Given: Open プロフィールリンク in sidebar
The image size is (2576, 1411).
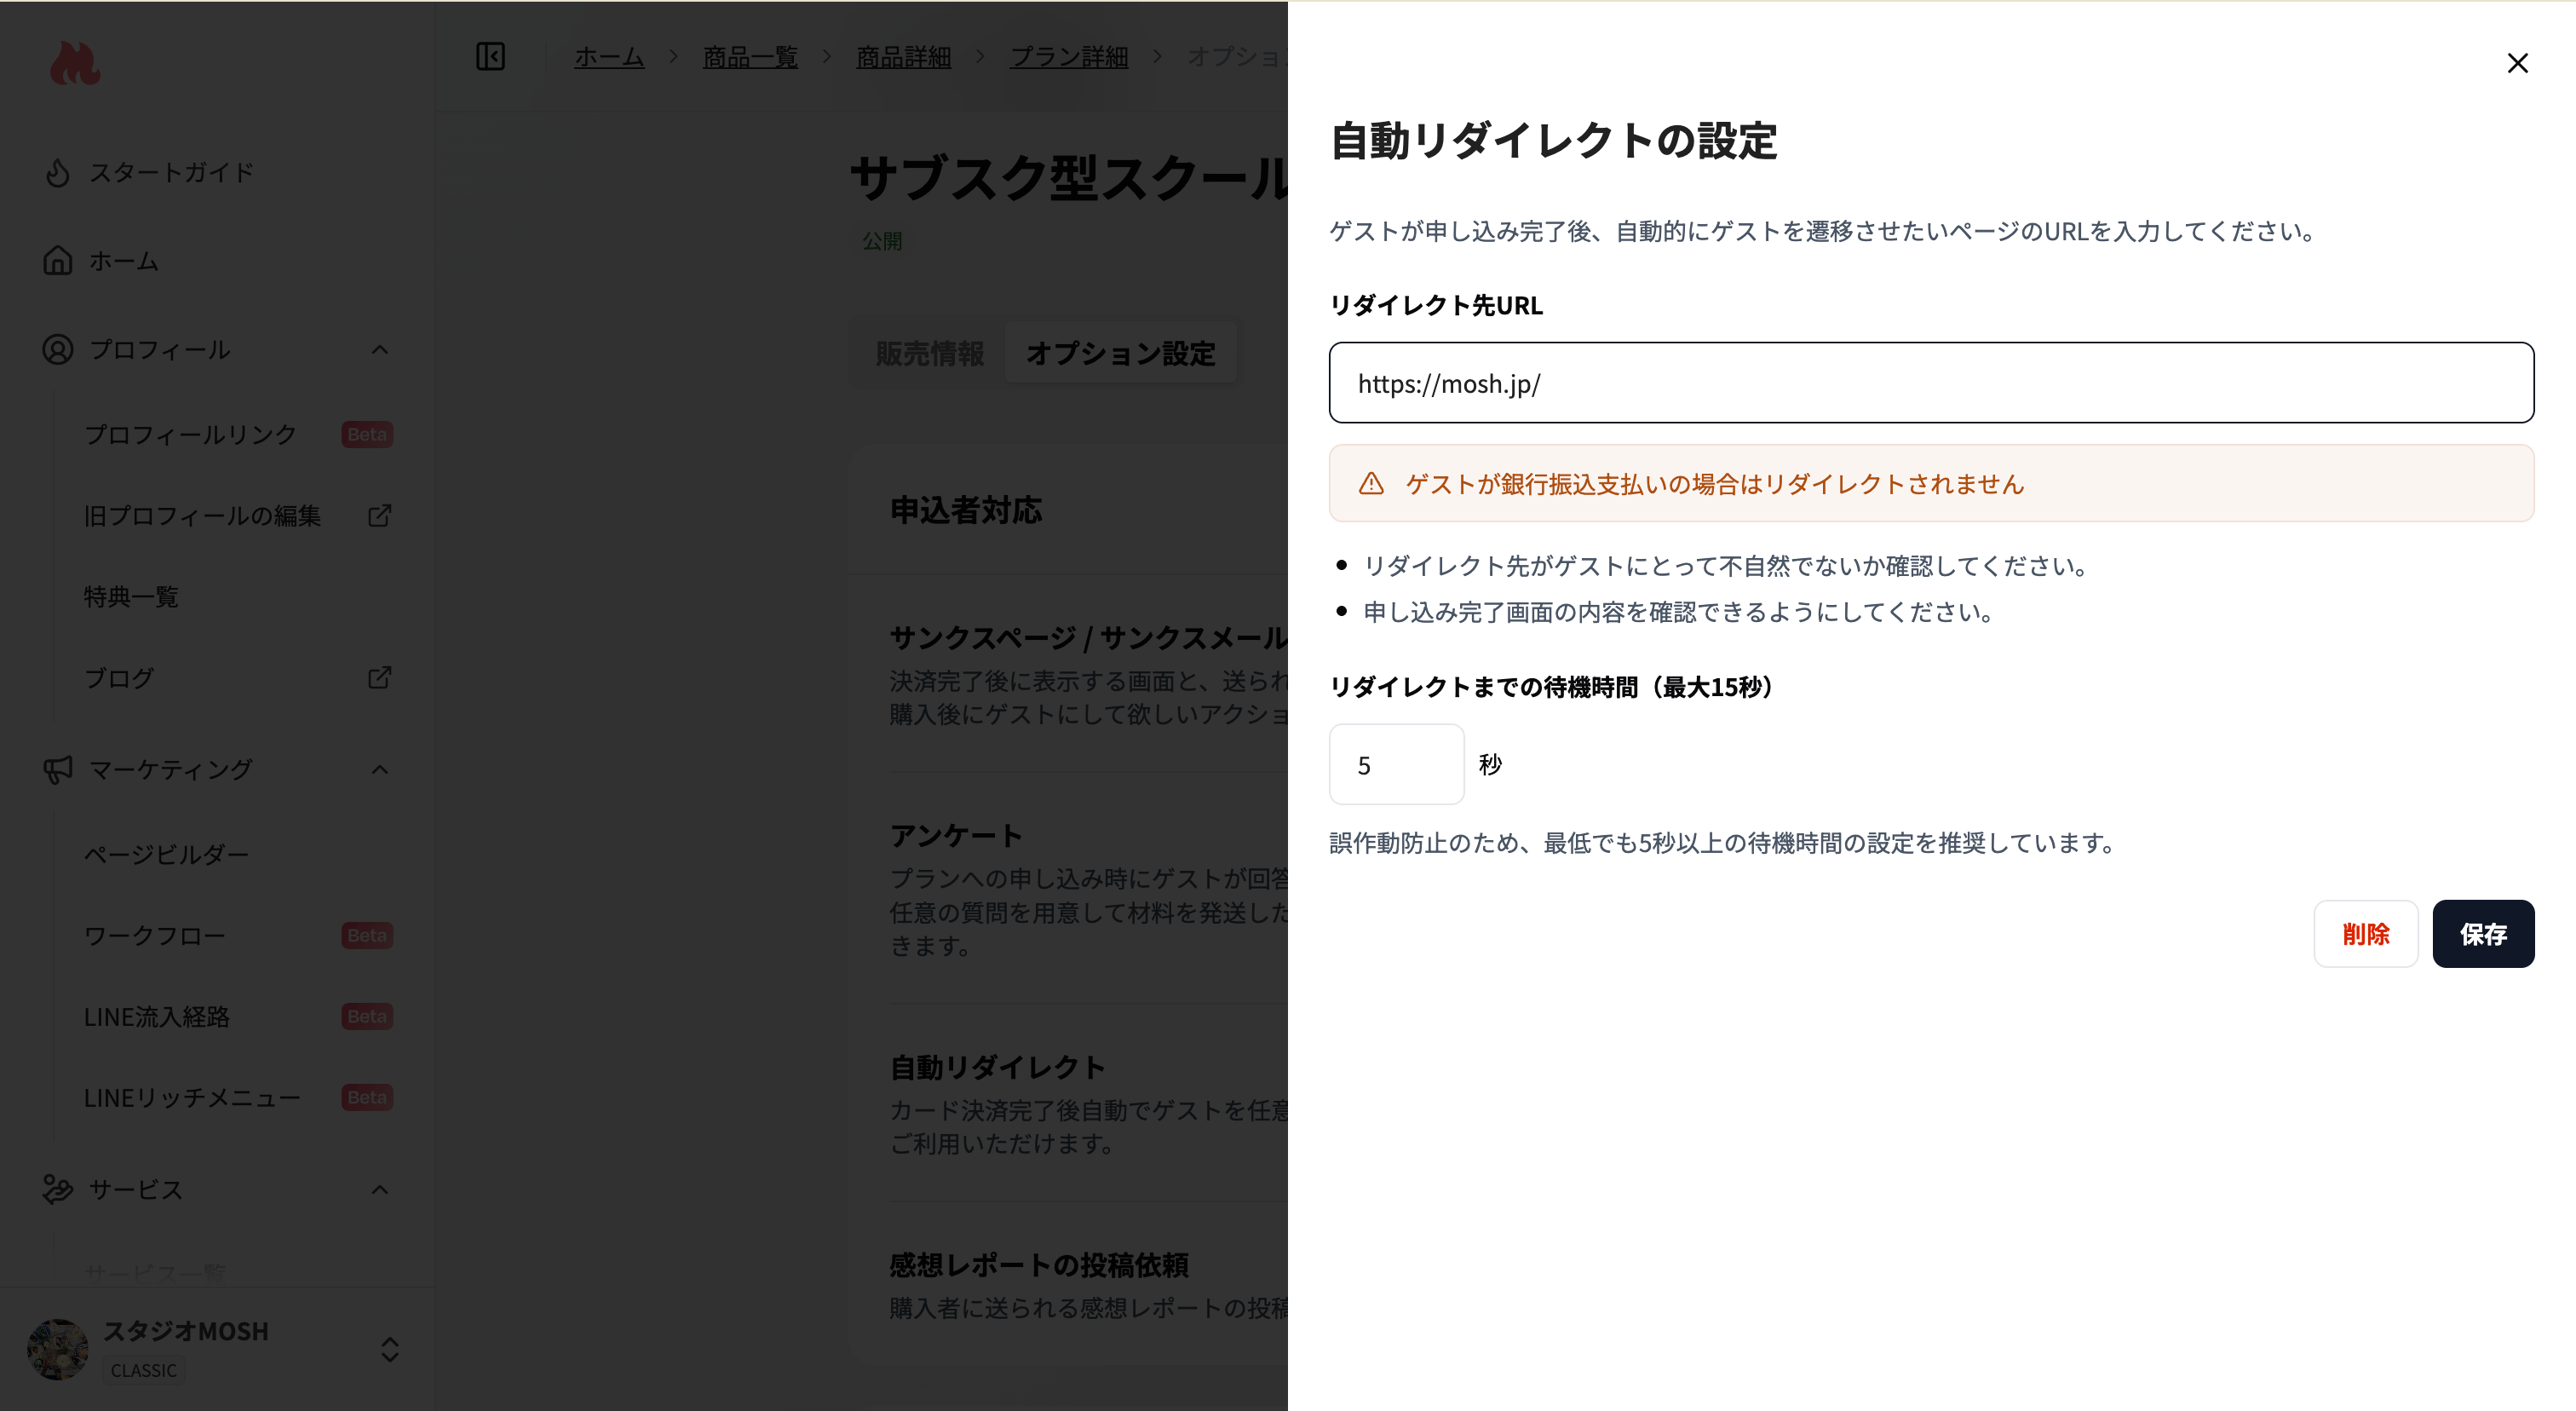Looking at the screenshot, I should pos(190,434).
